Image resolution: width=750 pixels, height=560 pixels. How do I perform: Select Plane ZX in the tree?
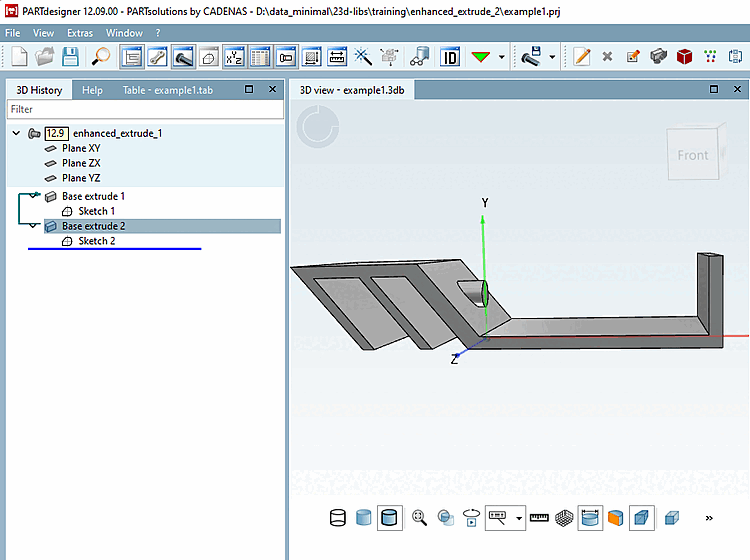click(x=81, y=163)
